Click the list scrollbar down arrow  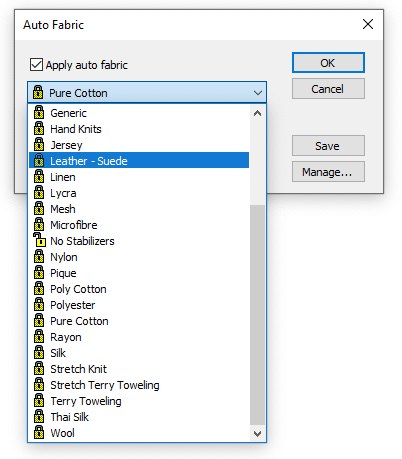pos(257,433)
